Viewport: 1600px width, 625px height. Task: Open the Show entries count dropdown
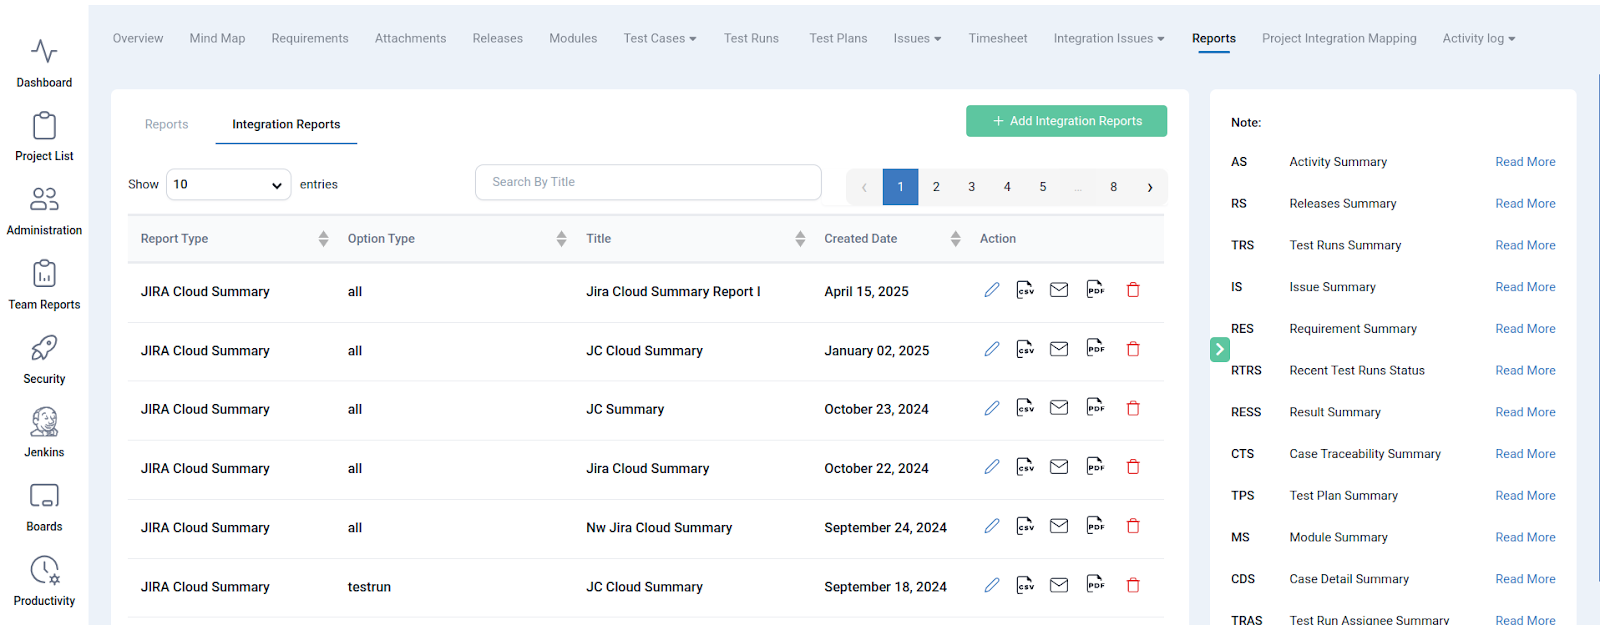228,185
